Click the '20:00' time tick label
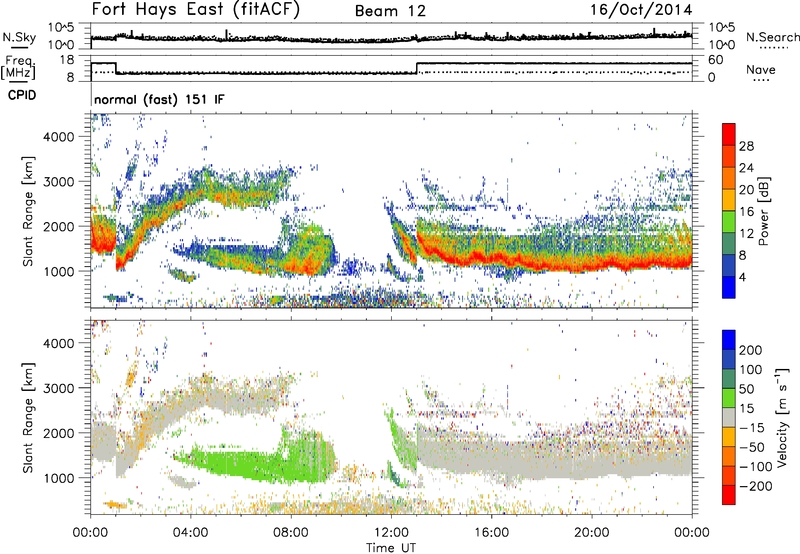 pyautogui.click(x=592, y=533)
